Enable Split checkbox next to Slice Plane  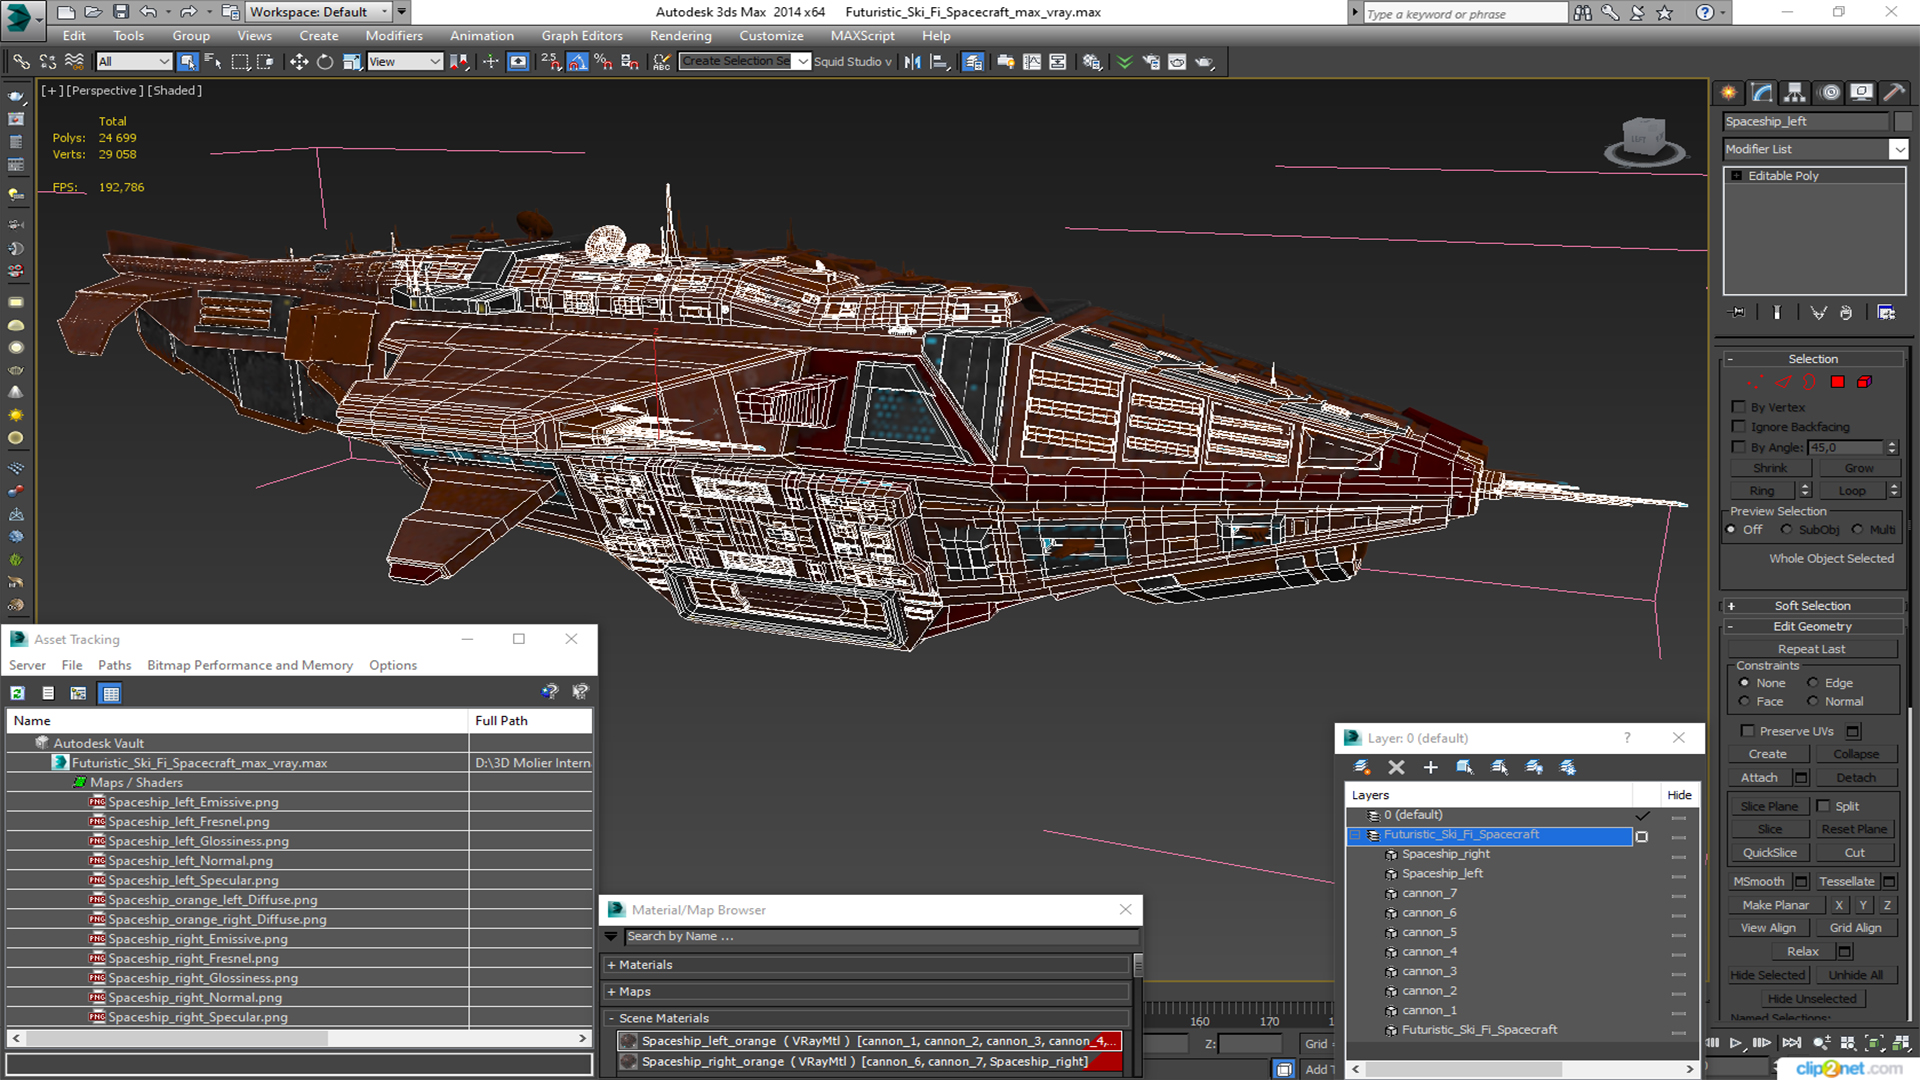[1823, 806]
